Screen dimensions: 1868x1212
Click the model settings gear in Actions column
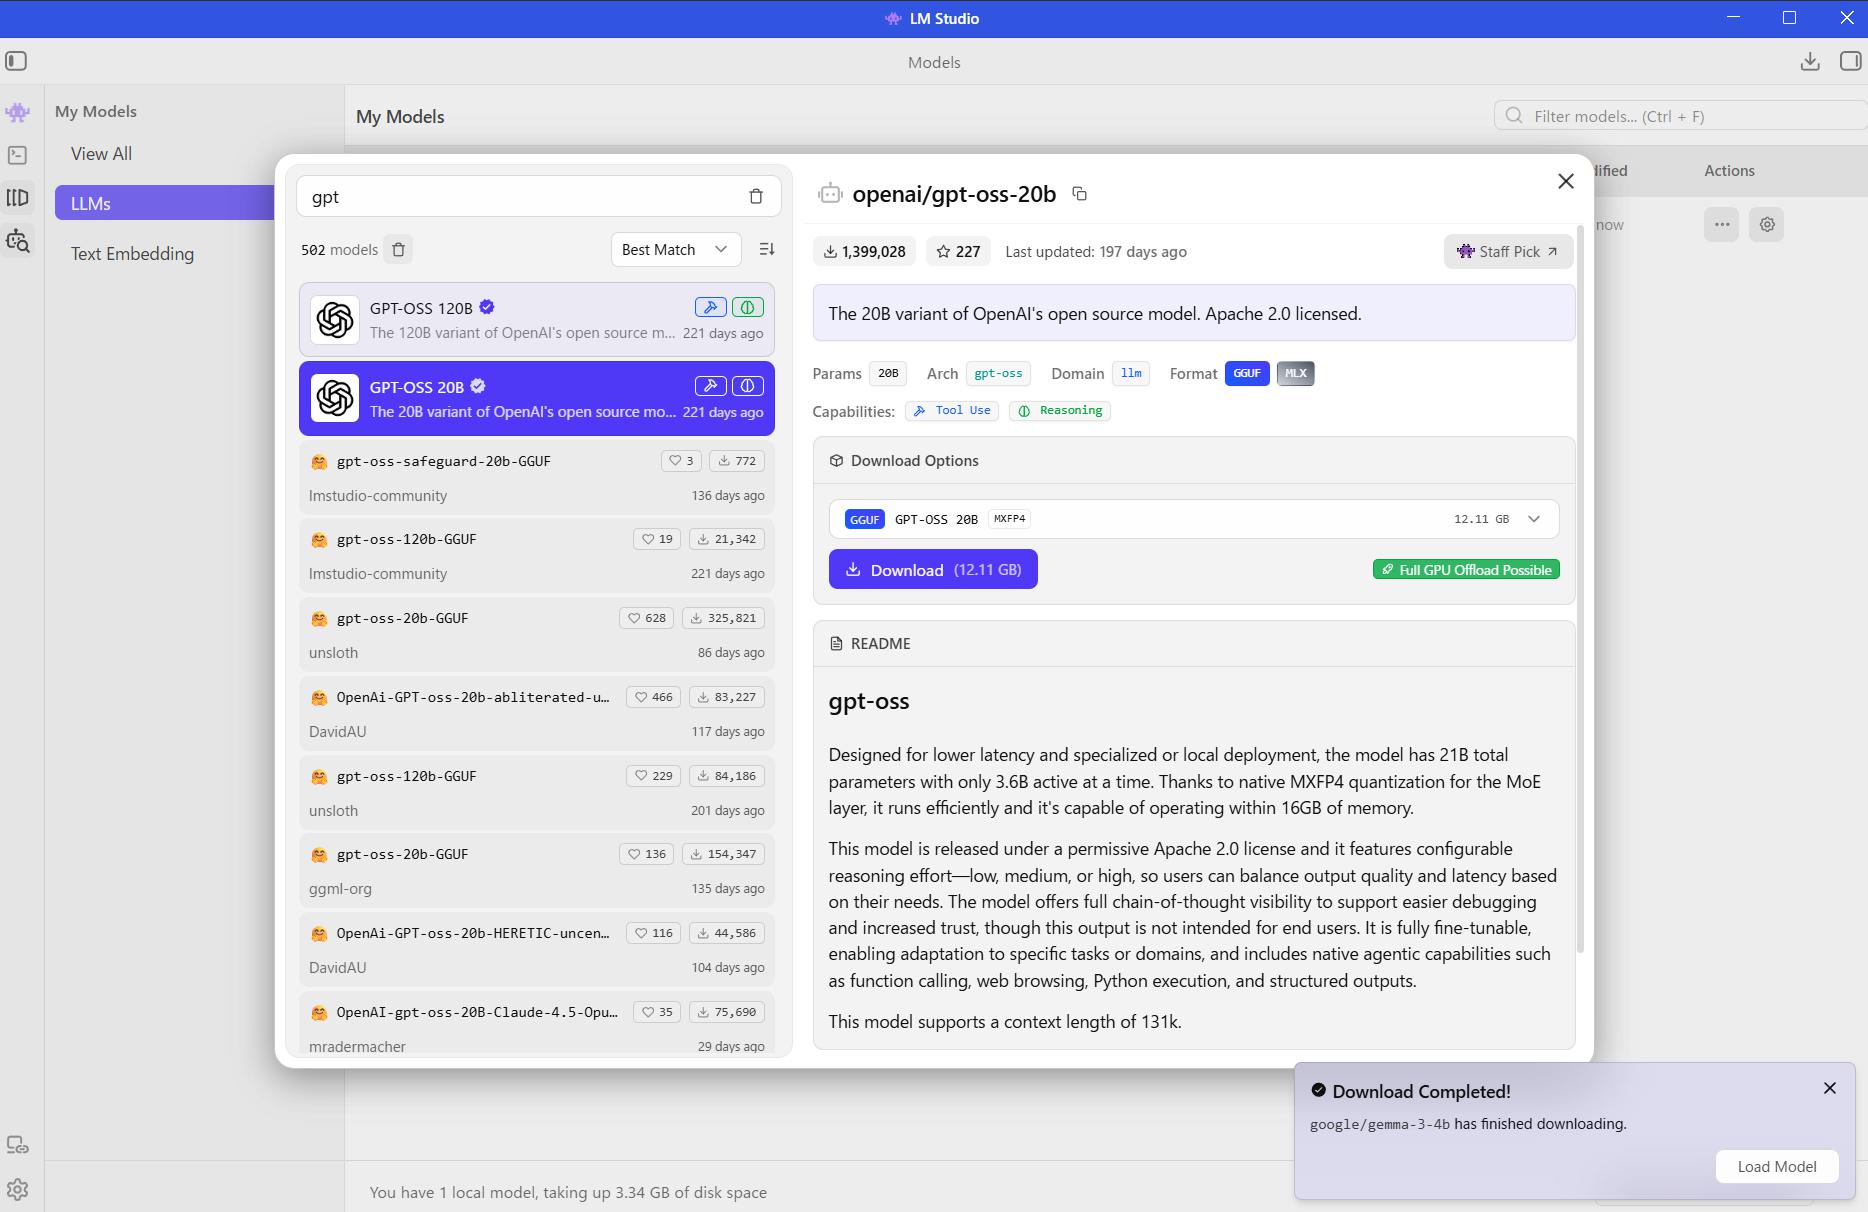click(1767, 225)
